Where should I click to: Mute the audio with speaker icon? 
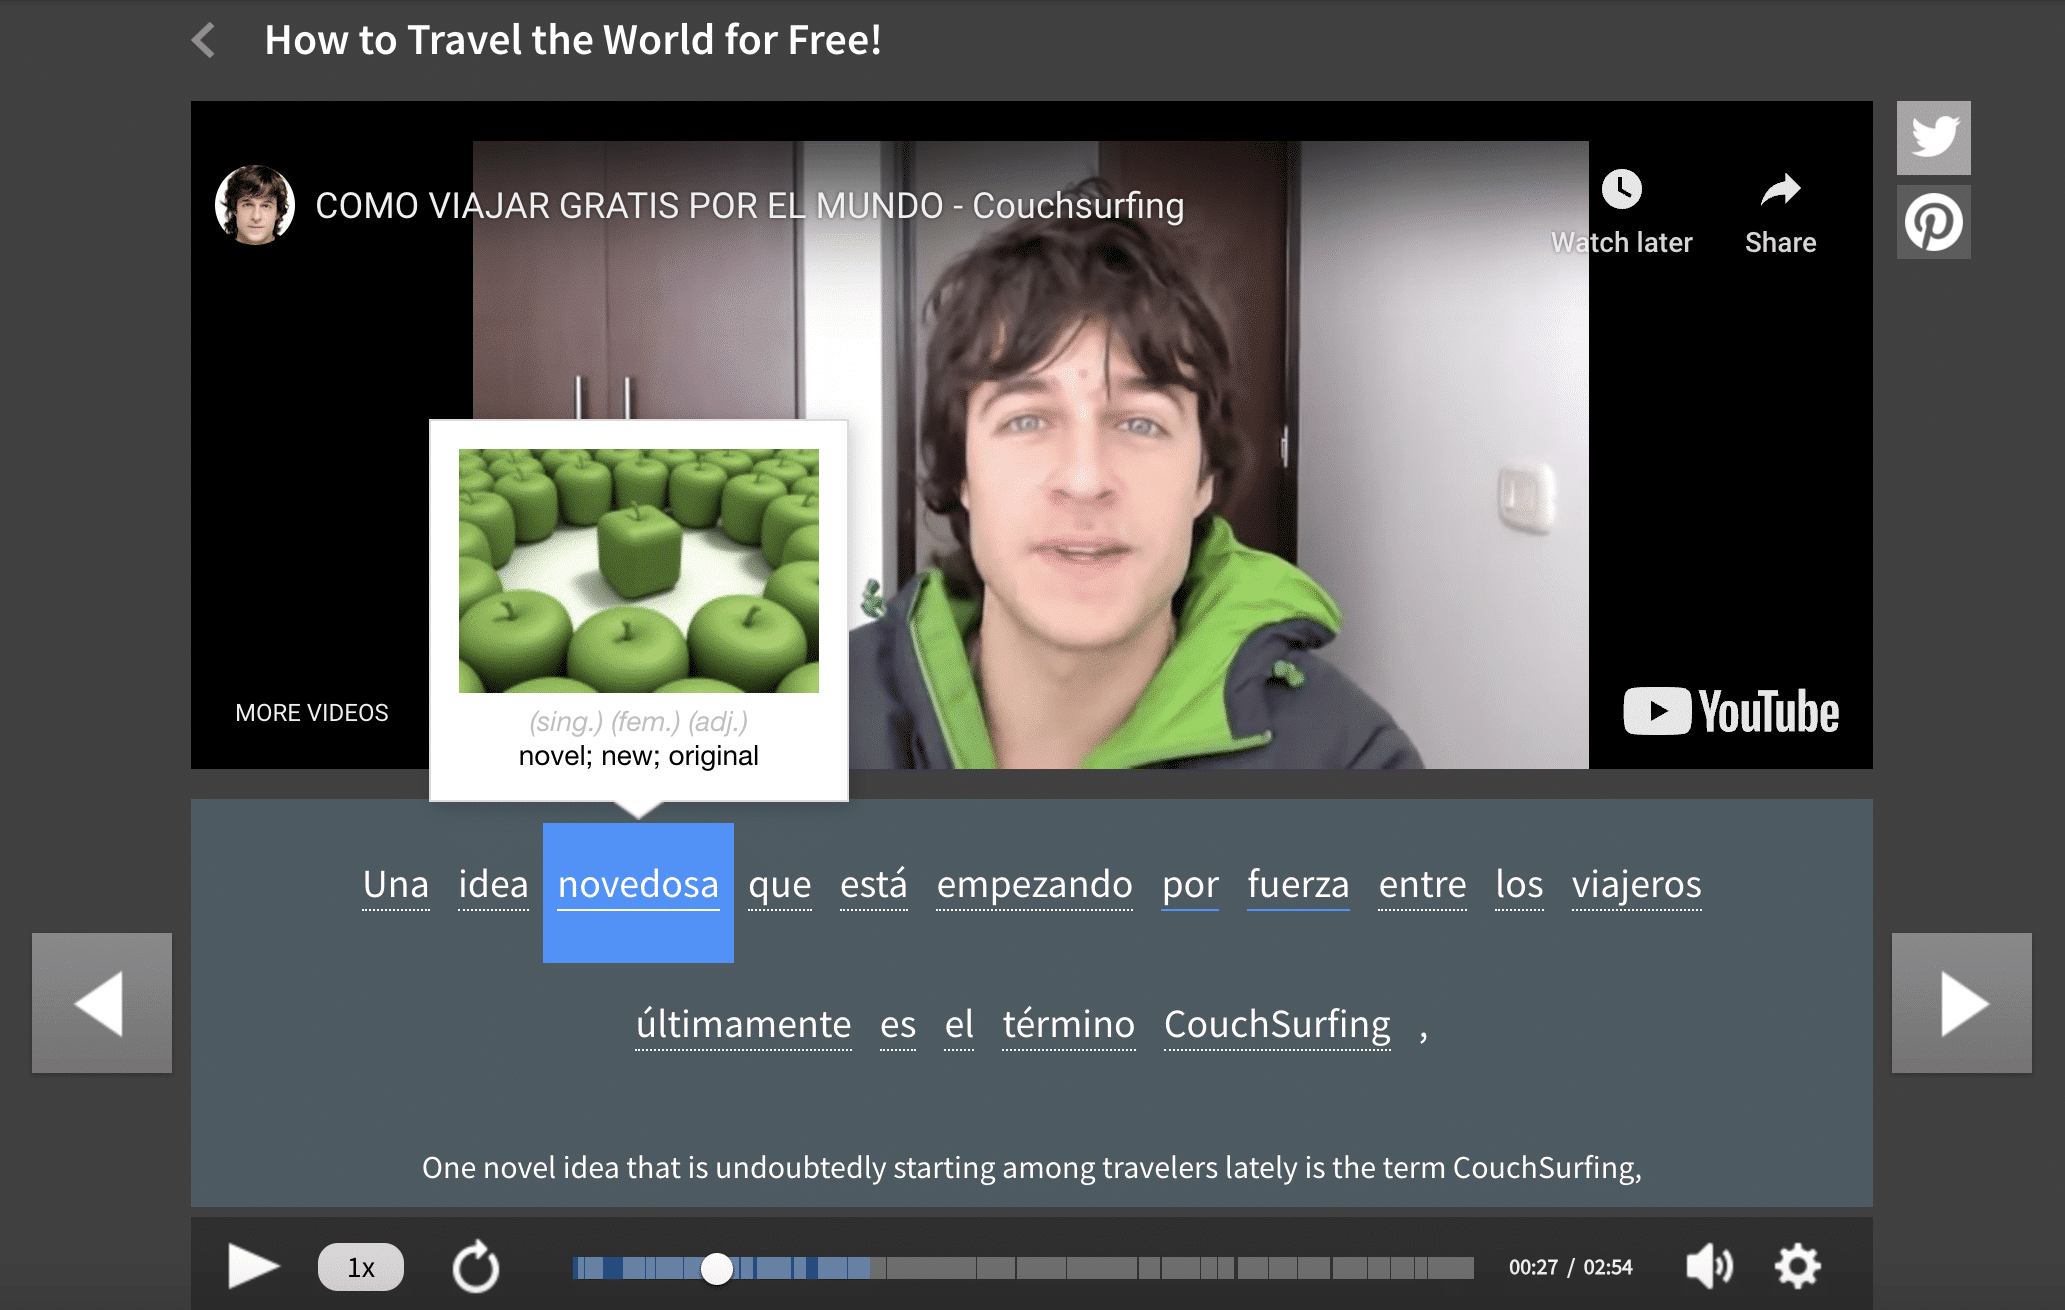coord(1709,1266)
